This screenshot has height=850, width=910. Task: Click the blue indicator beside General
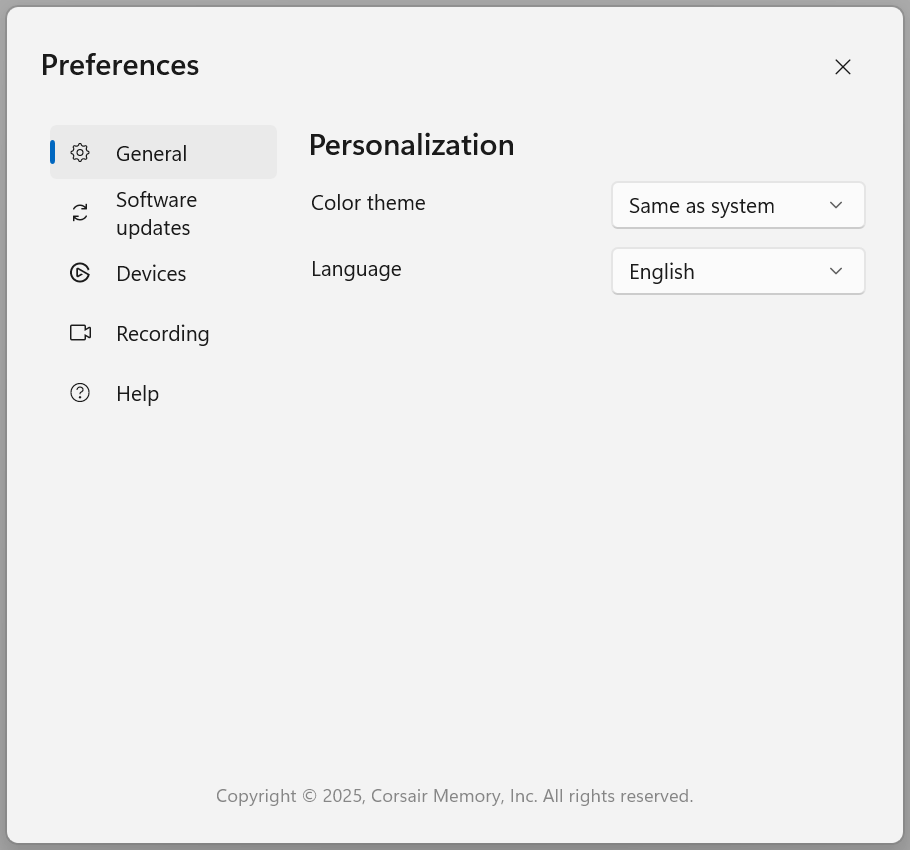(52, 152)
